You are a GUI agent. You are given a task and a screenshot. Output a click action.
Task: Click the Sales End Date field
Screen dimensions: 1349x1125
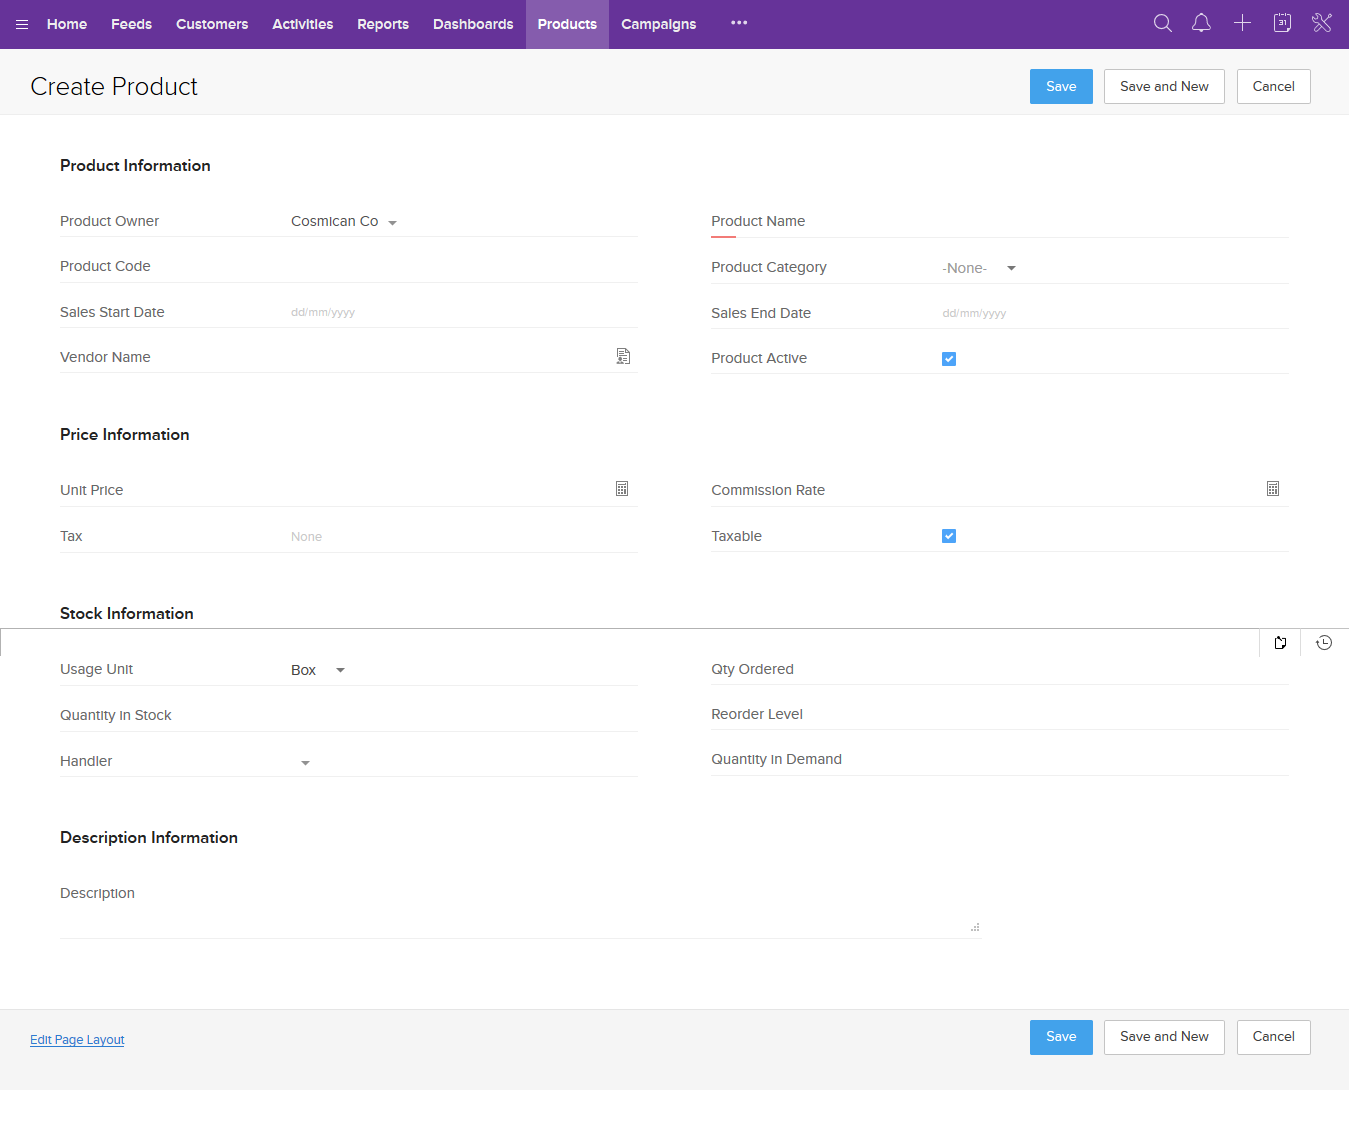click(x=1115, y=313)
